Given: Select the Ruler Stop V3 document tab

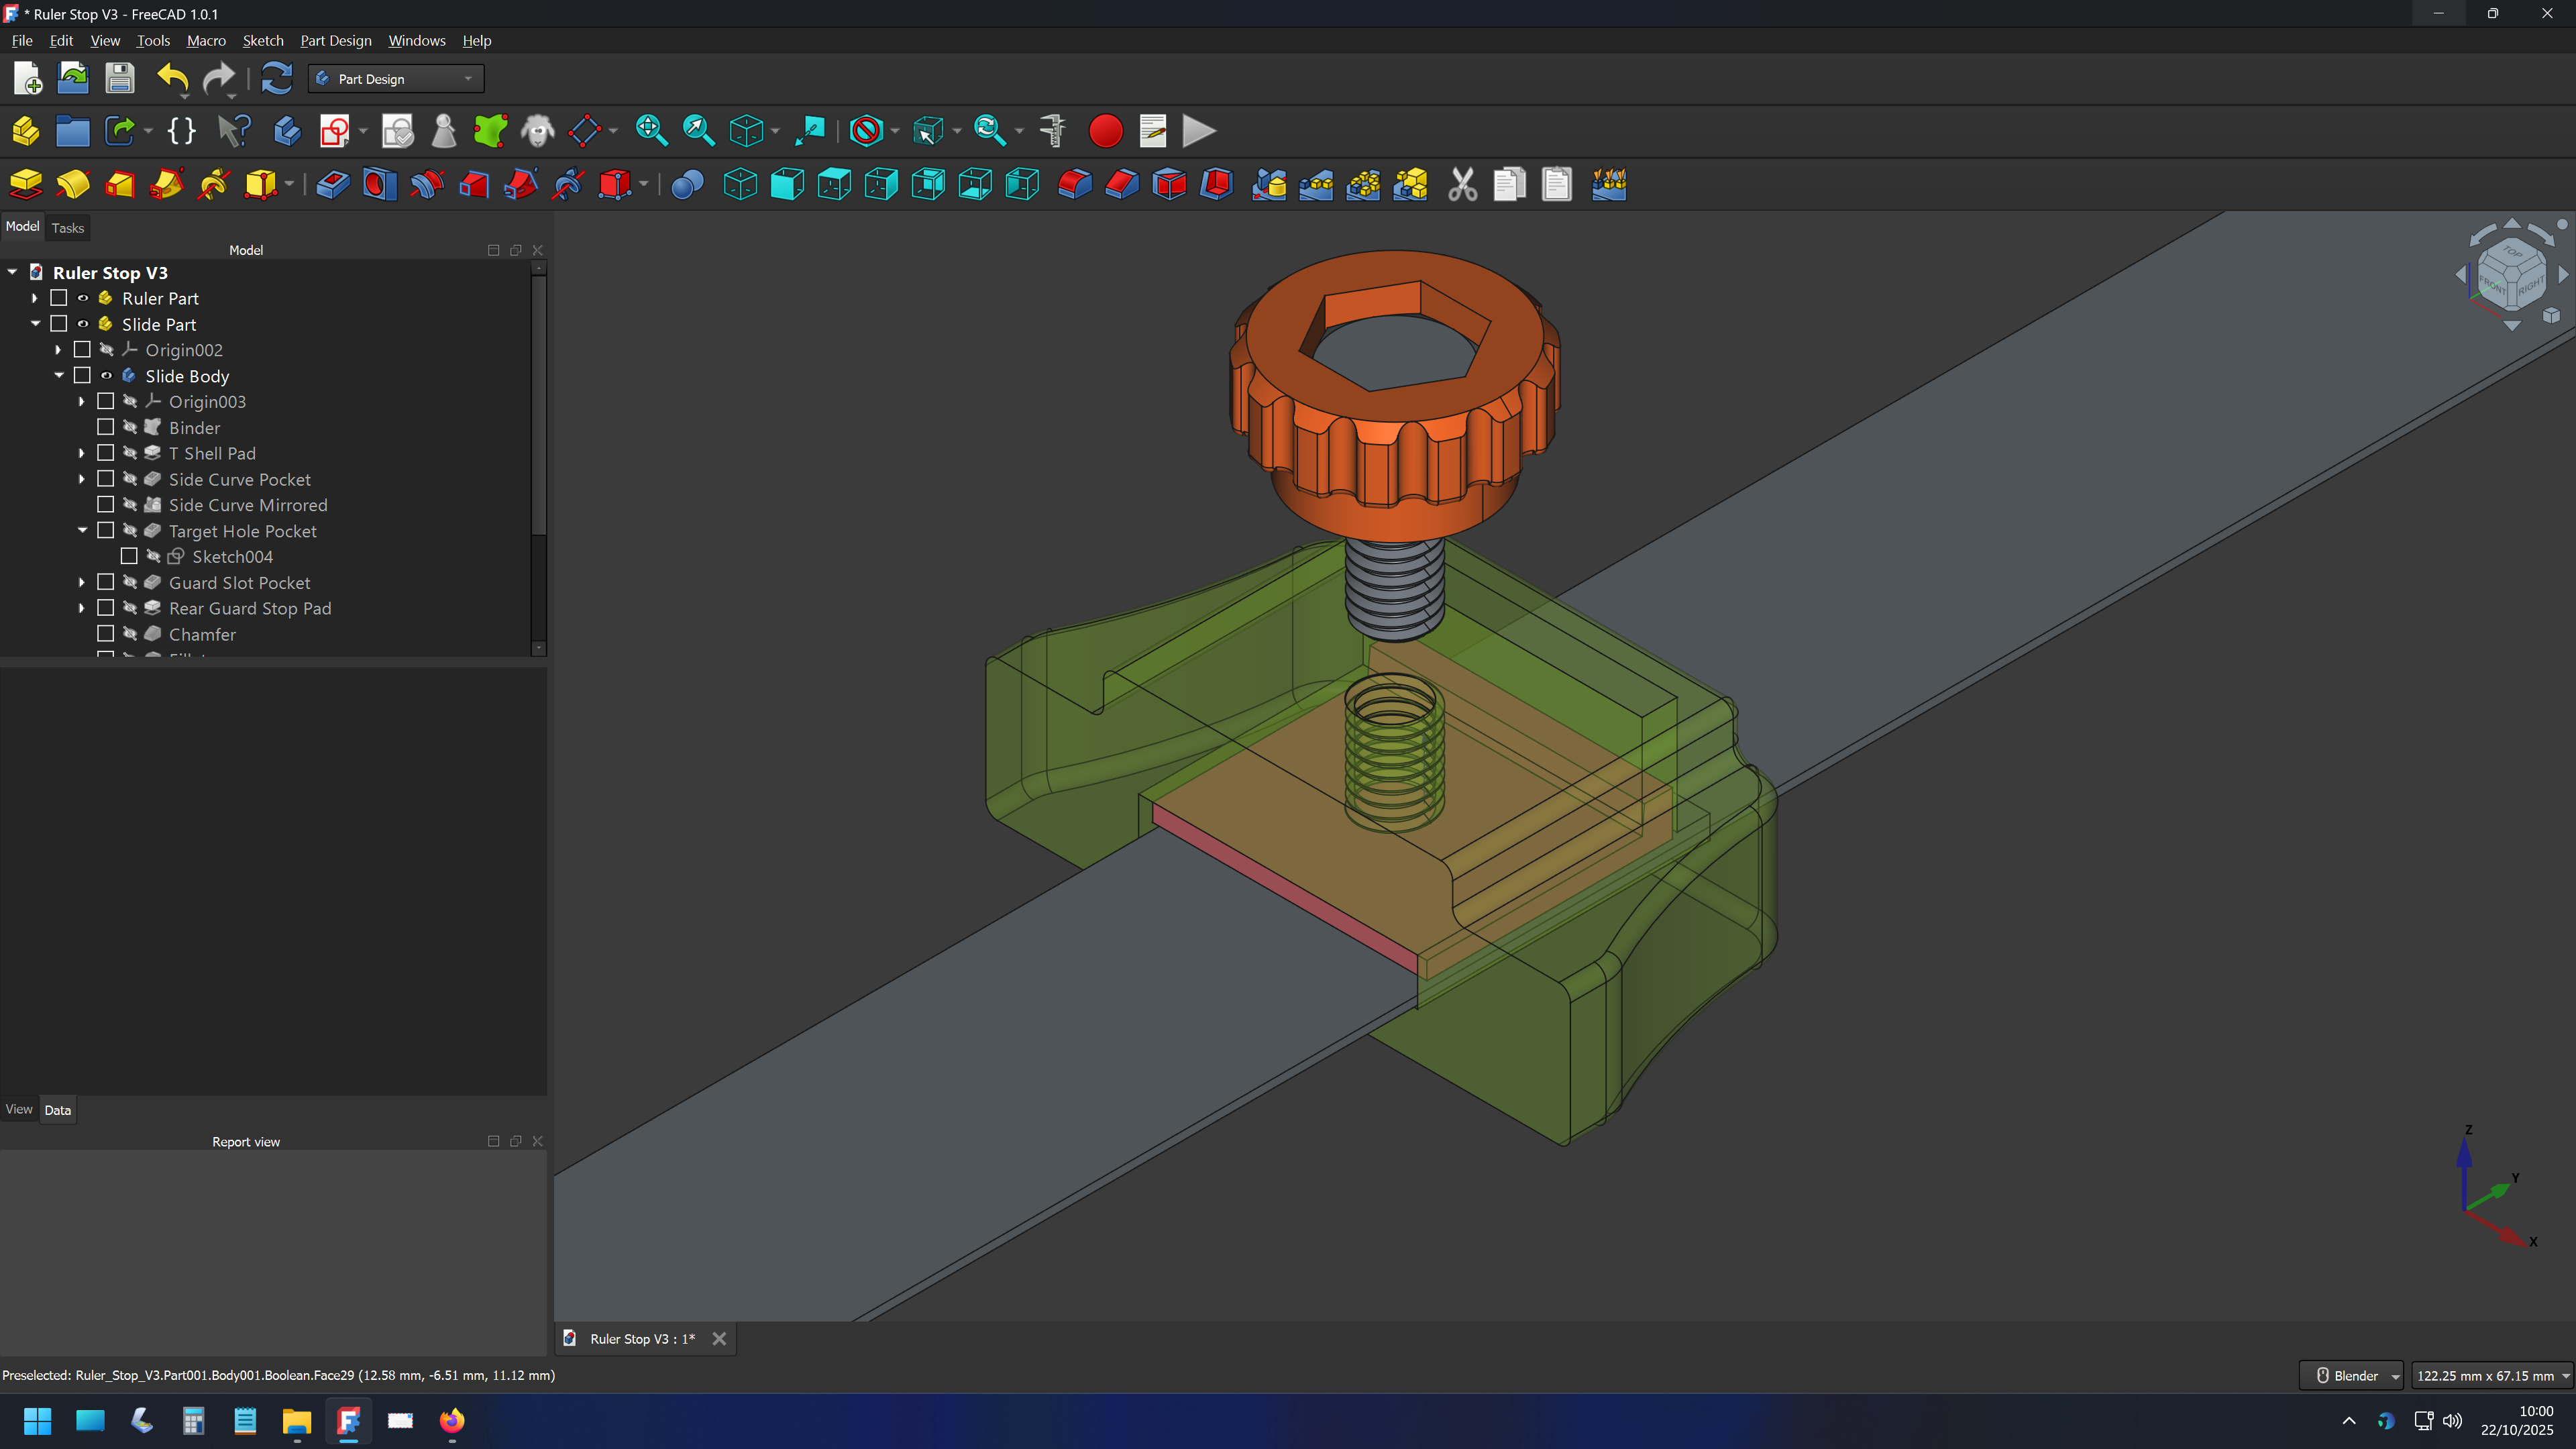Looking at the screenshot, I should click(x=643, y=1339).
